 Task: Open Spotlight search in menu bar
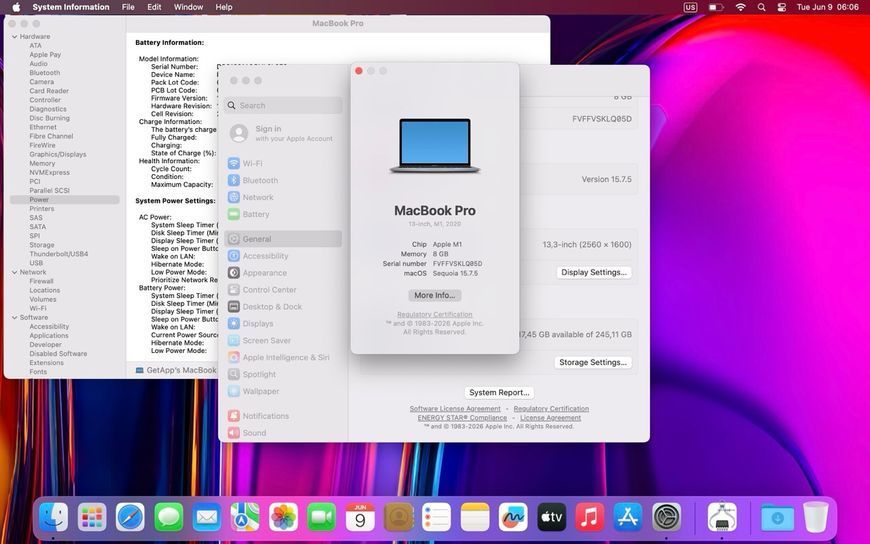[x=761, y=7]
